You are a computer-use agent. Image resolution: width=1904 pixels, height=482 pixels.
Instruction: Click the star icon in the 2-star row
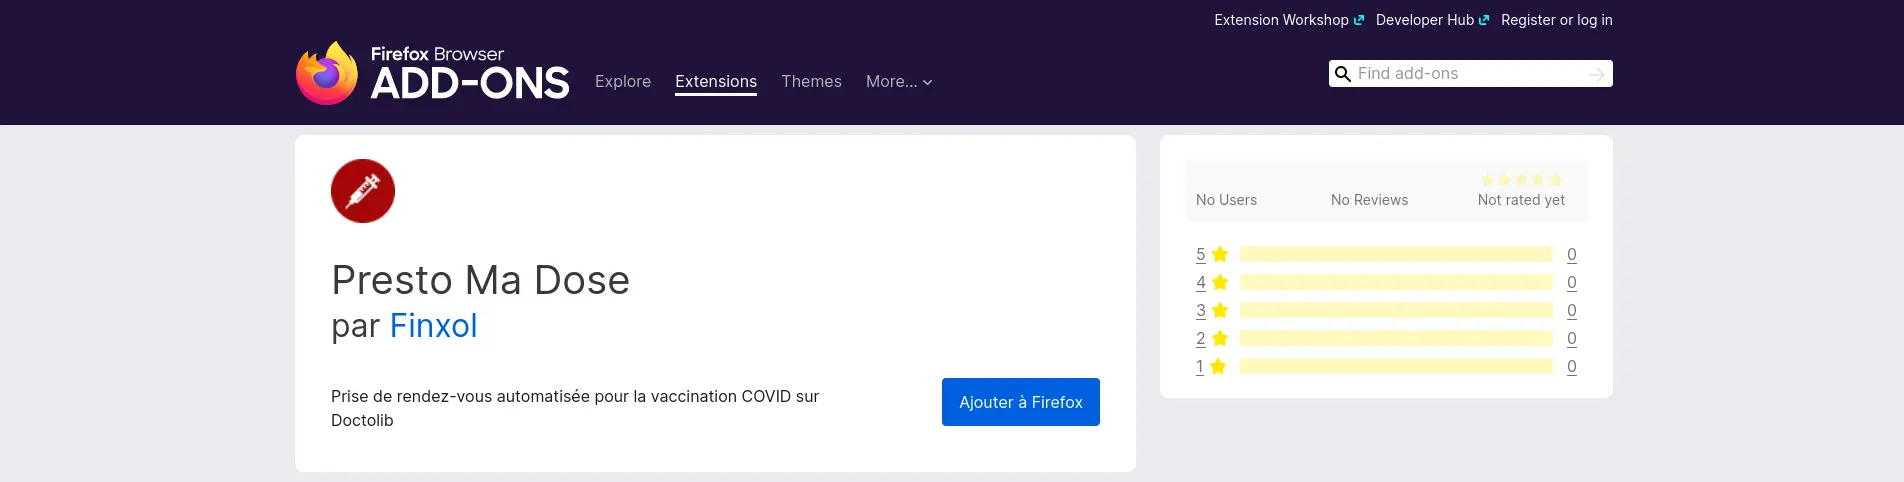[1220, 338]
